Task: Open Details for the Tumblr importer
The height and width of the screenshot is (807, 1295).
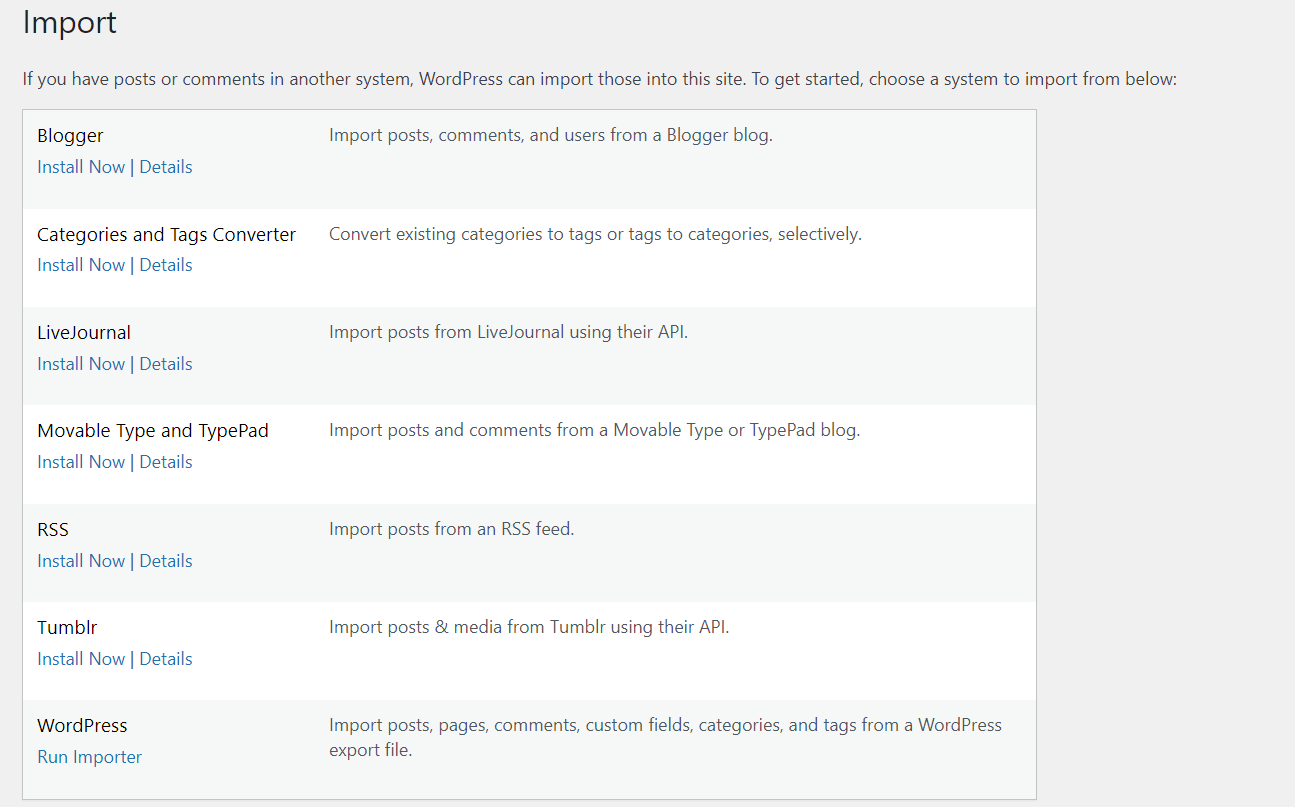Action: coord(166,658)
